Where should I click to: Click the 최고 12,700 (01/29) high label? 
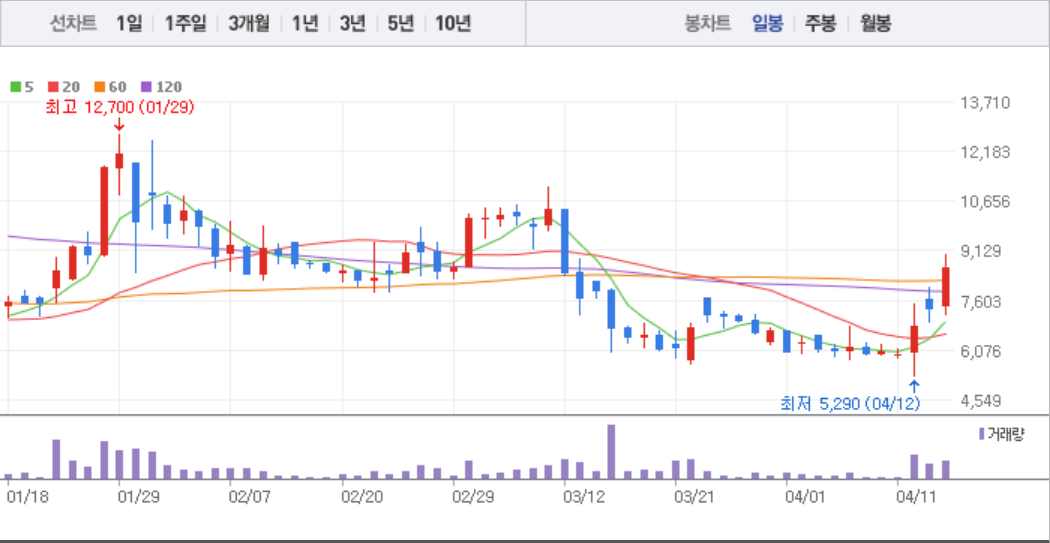pos(120,107)
